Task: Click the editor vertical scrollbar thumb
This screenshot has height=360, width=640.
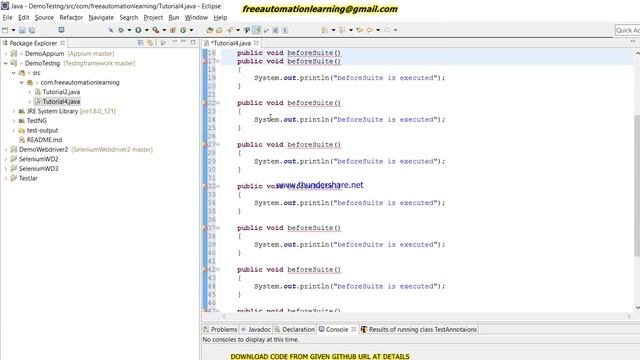Action: (x=637, y=186)
